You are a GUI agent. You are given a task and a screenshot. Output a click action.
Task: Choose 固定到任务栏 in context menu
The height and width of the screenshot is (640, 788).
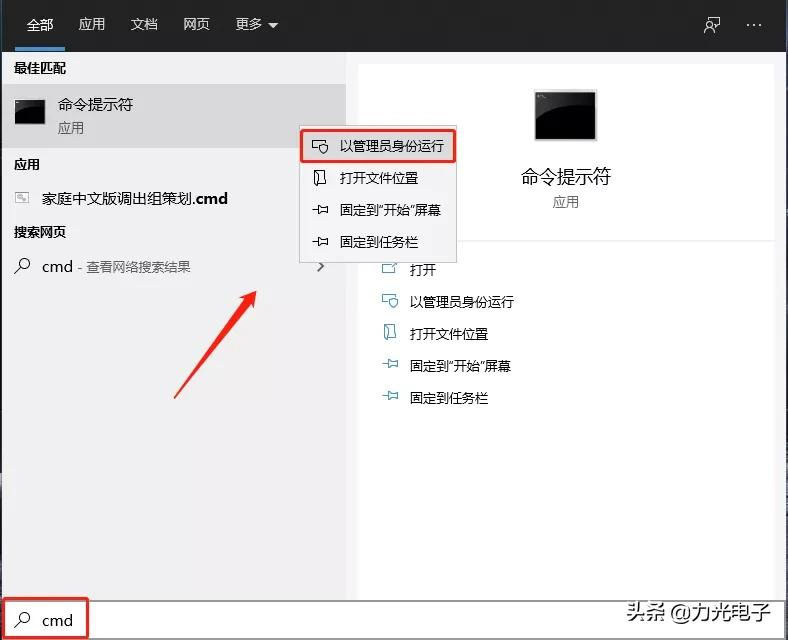(378, 242)
